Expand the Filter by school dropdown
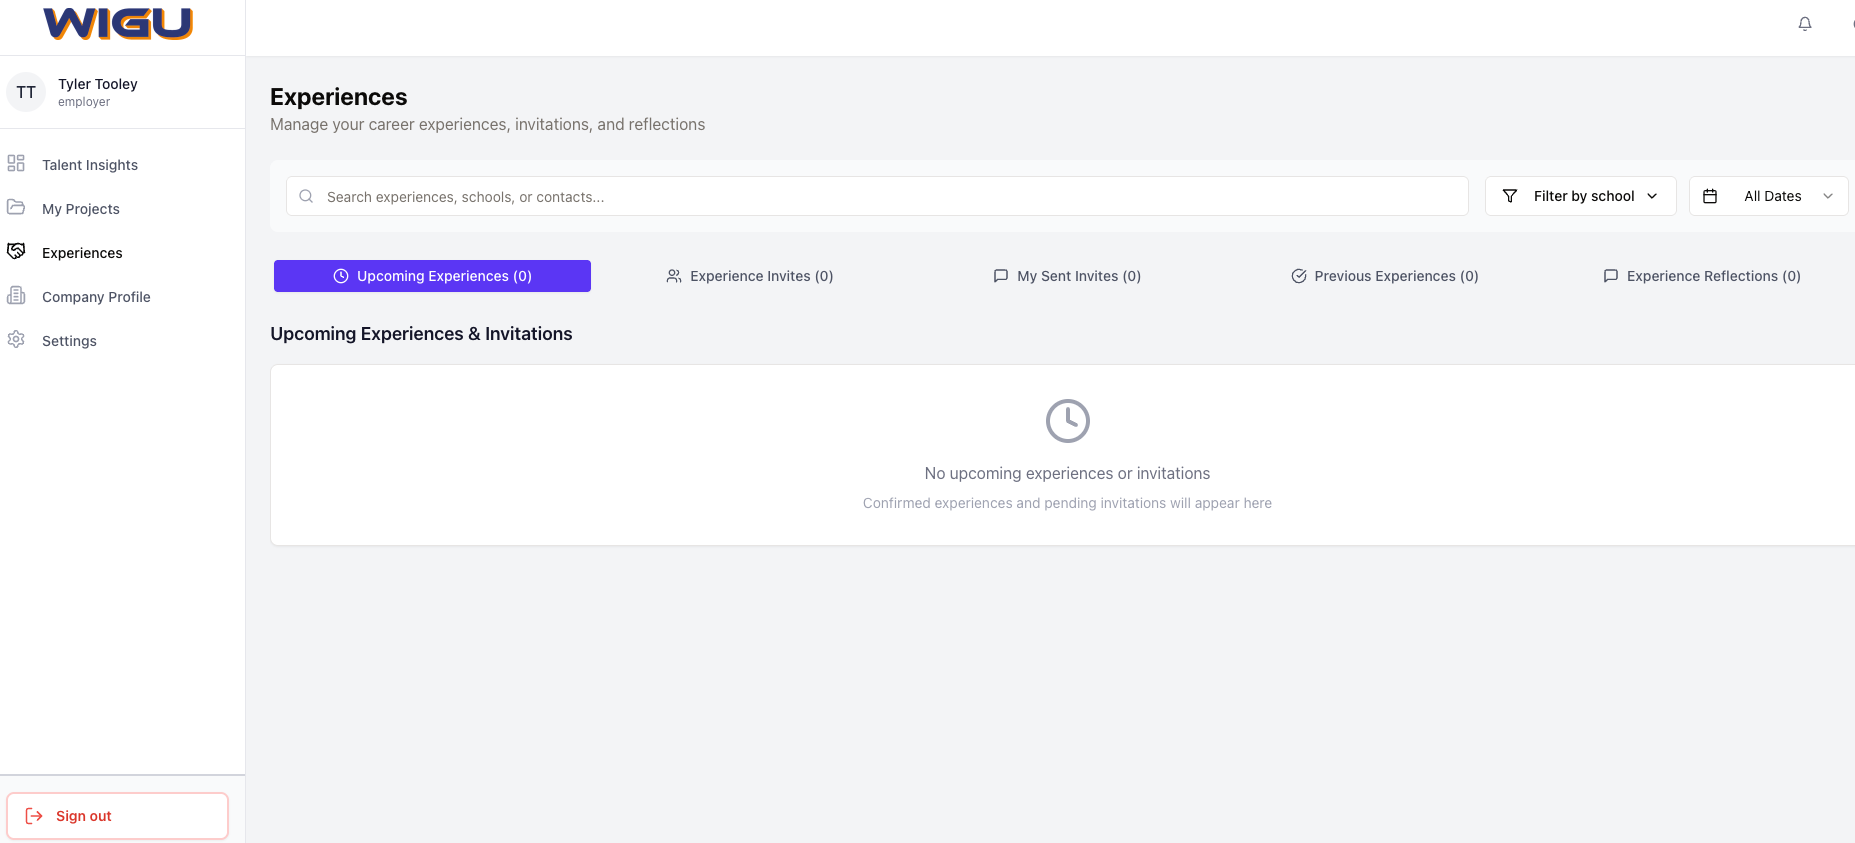Viewport: 1855px width, 843px height. click(x=1581, y=196)
